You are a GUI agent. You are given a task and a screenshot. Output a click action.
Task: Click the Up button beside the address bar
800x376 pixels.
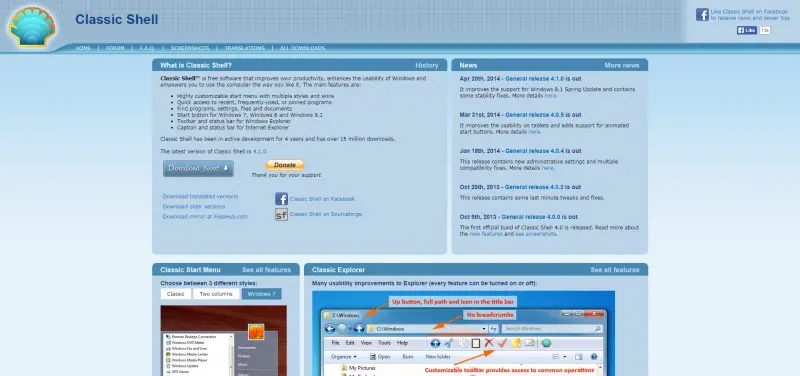click(359, 329)
